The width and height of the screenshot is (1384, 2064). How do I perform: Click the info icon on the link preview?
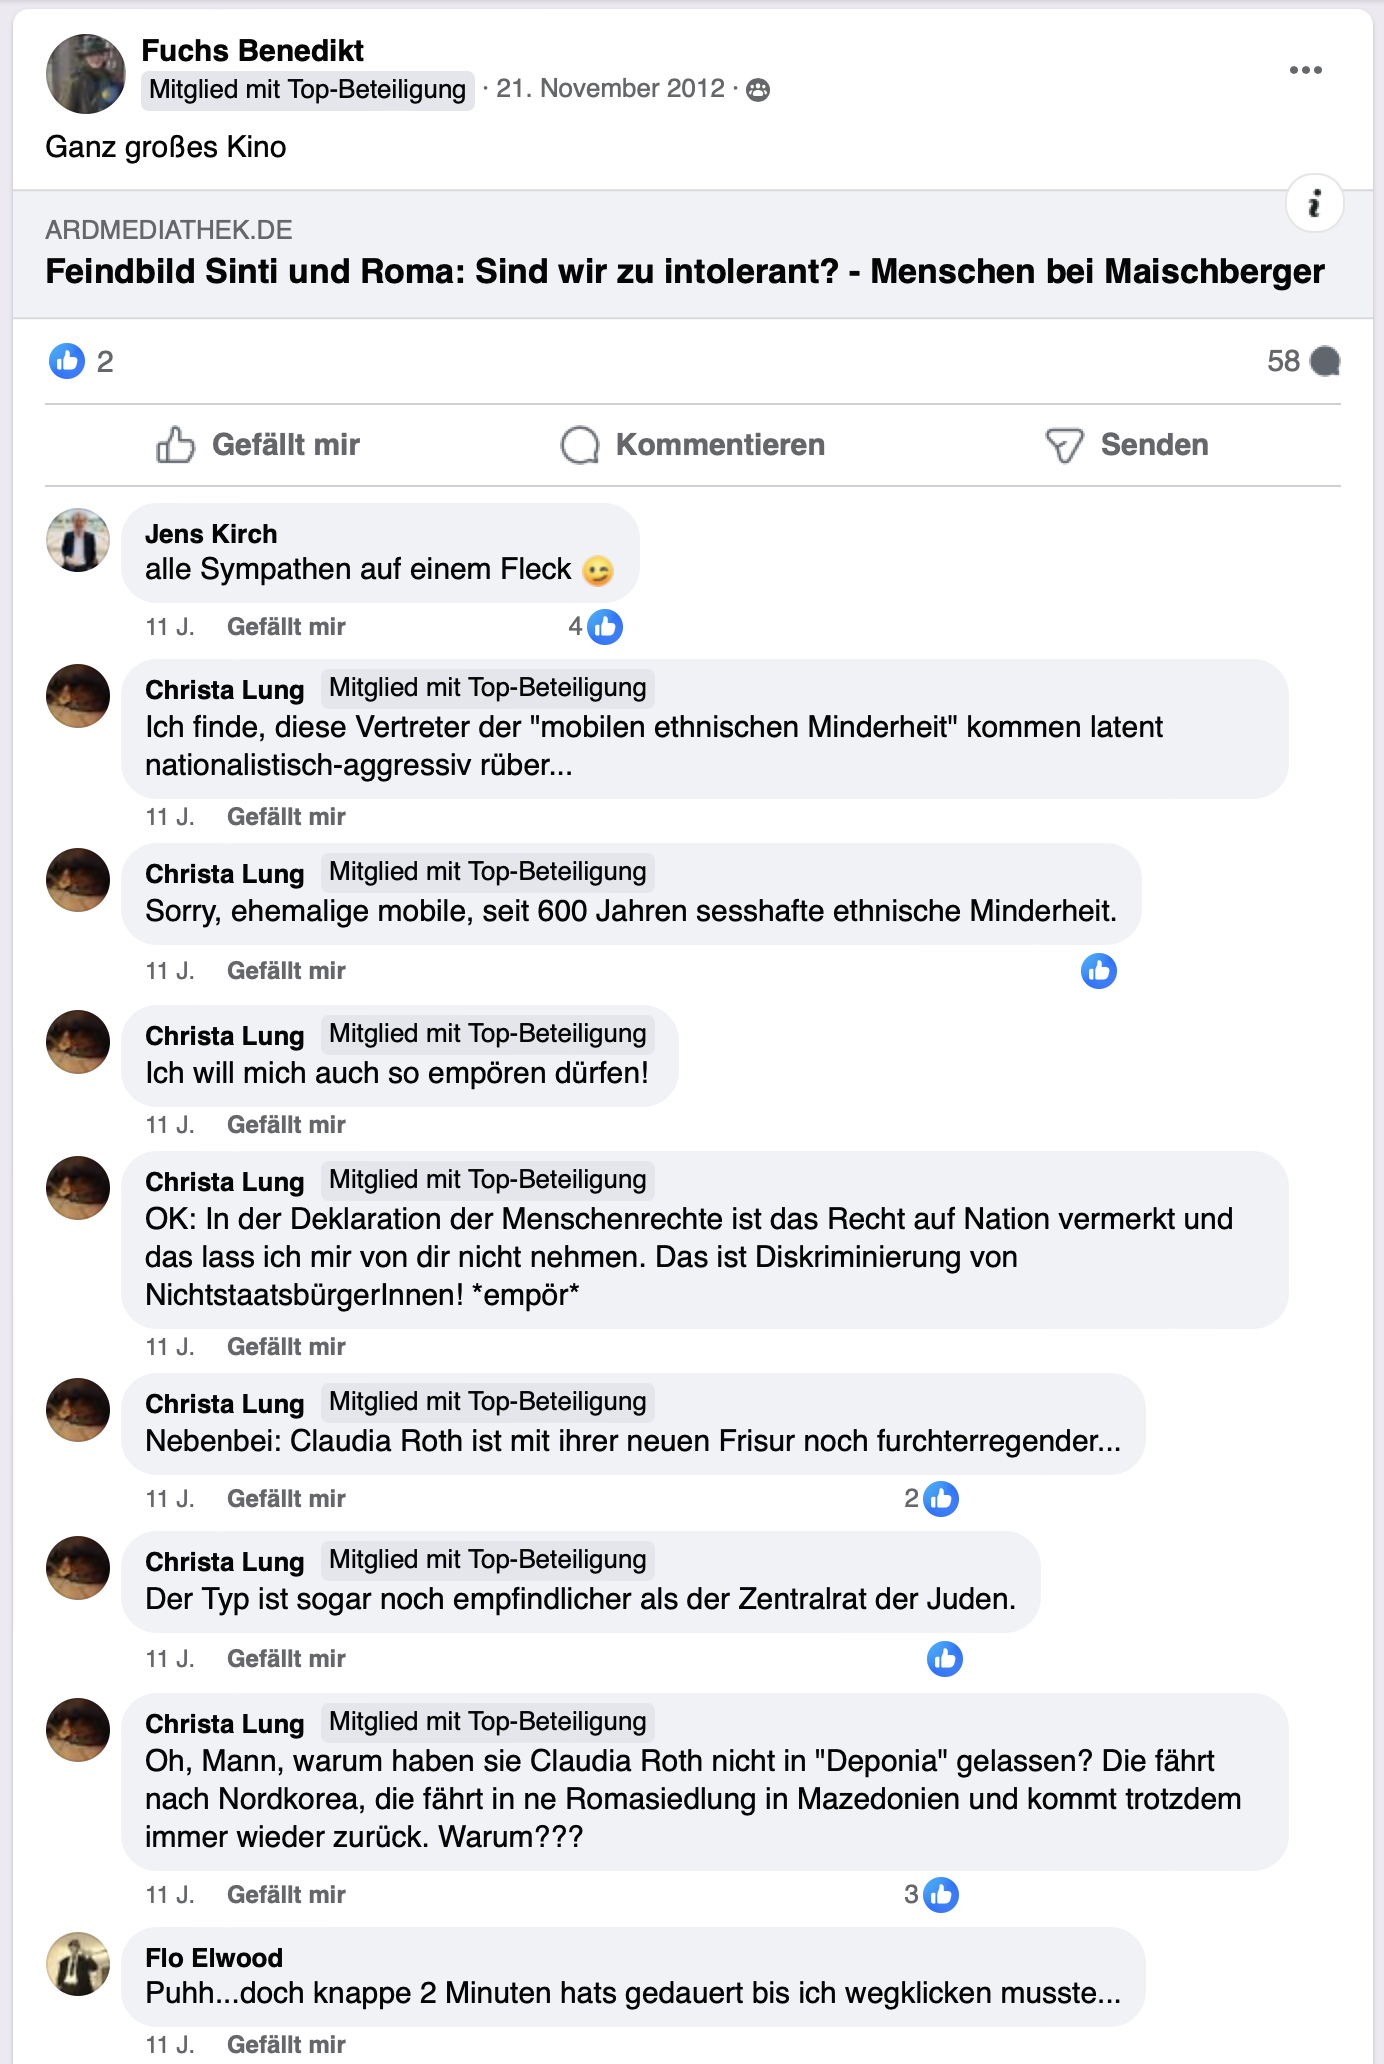pyautogui.click(x=1314, y=204)
